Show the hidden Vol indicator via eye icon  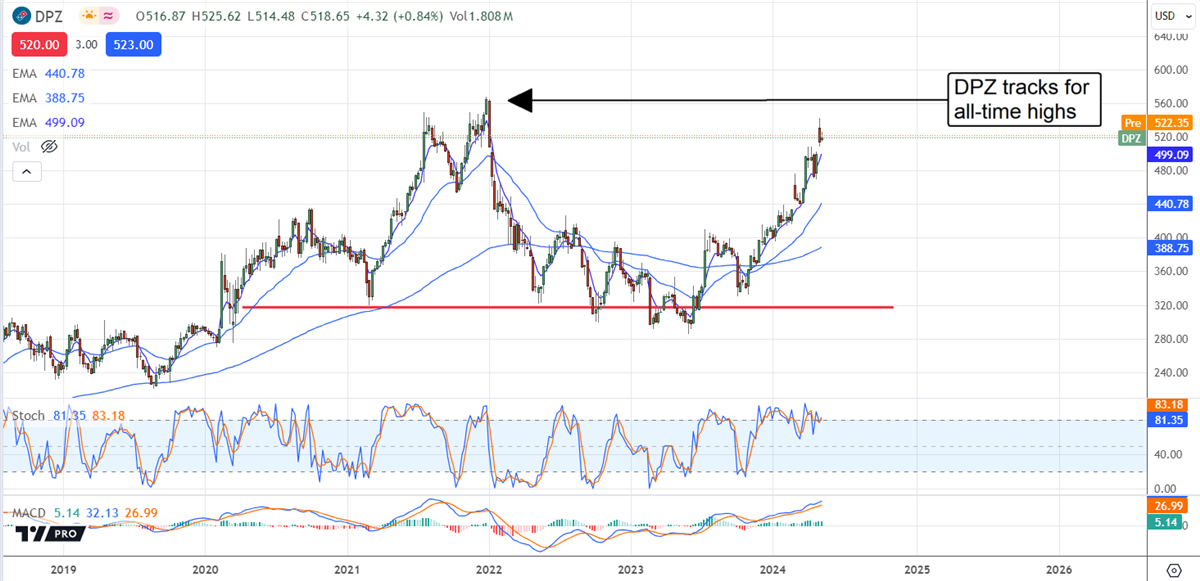49,147
